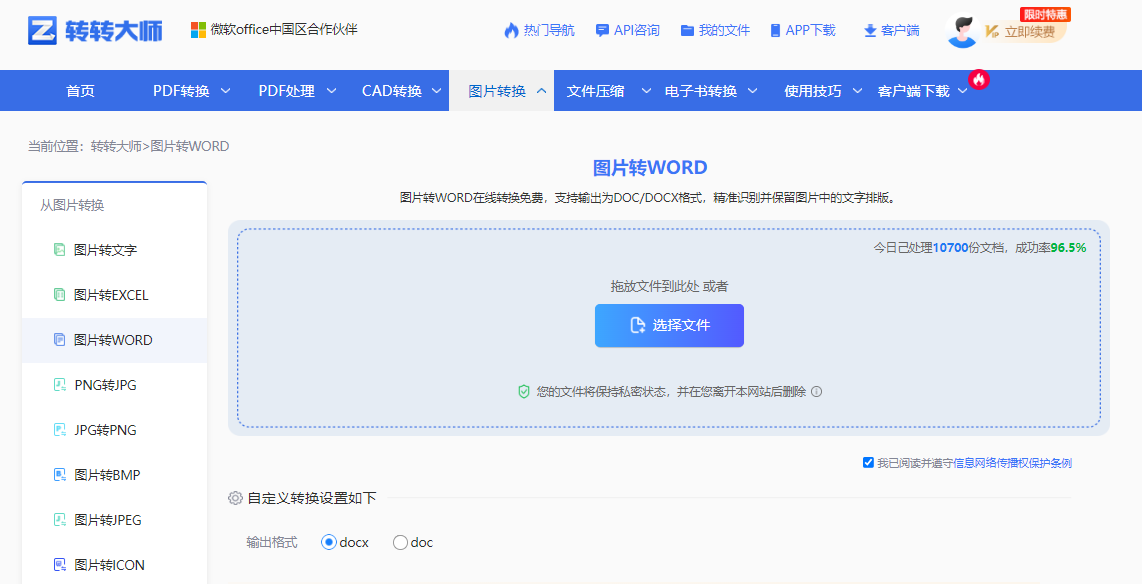
Task: Click the 图片转ICON sidebar icon
Action: [60, 565]
